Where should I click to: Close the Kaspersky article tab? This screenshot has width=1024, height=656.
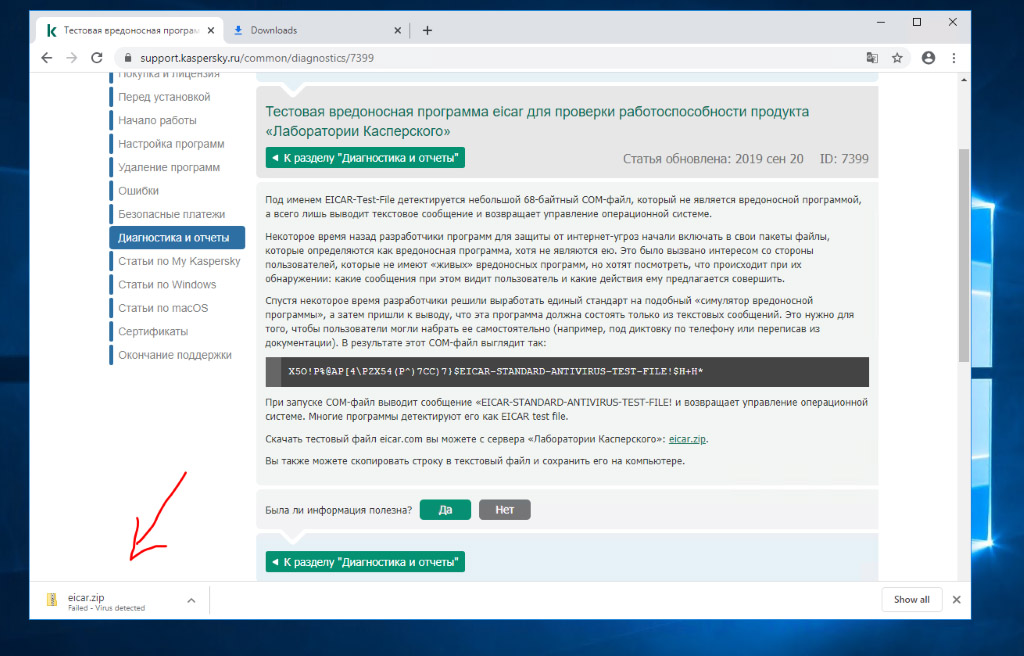[210, 30]
